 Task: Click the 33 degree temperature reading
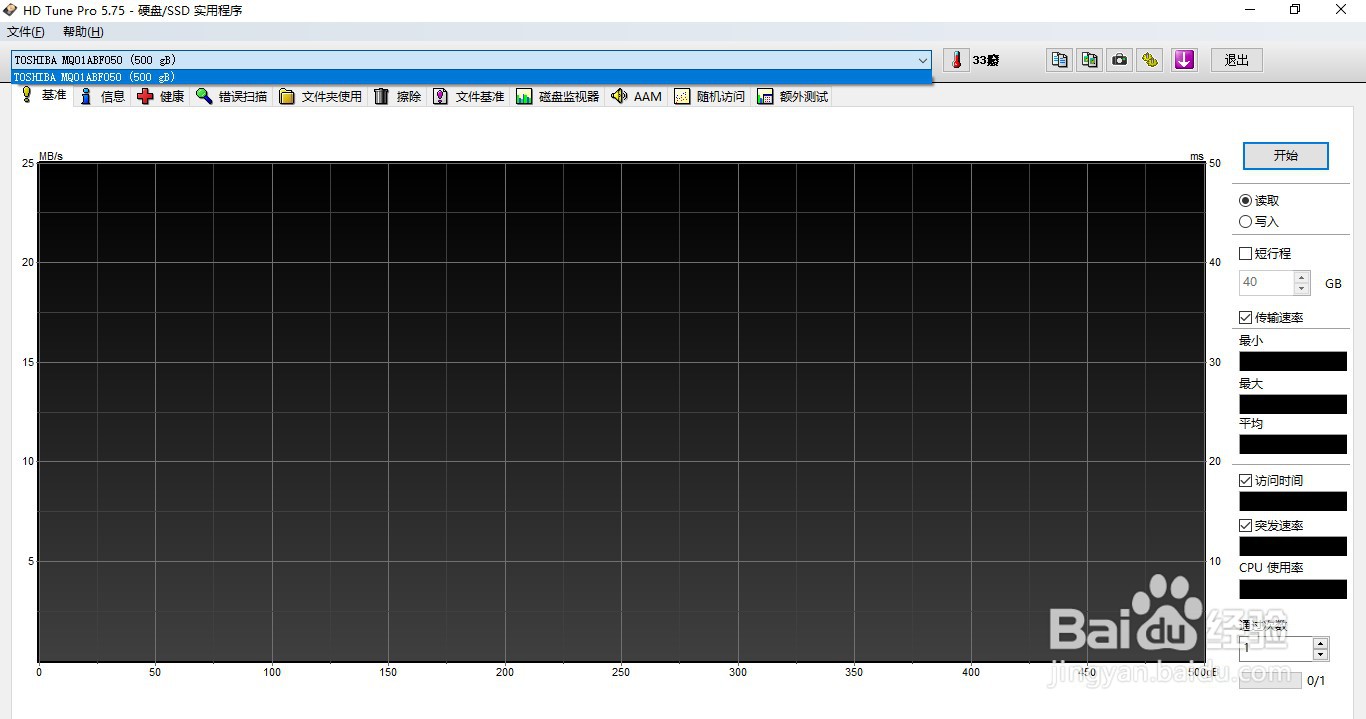[x=986, y=60]
